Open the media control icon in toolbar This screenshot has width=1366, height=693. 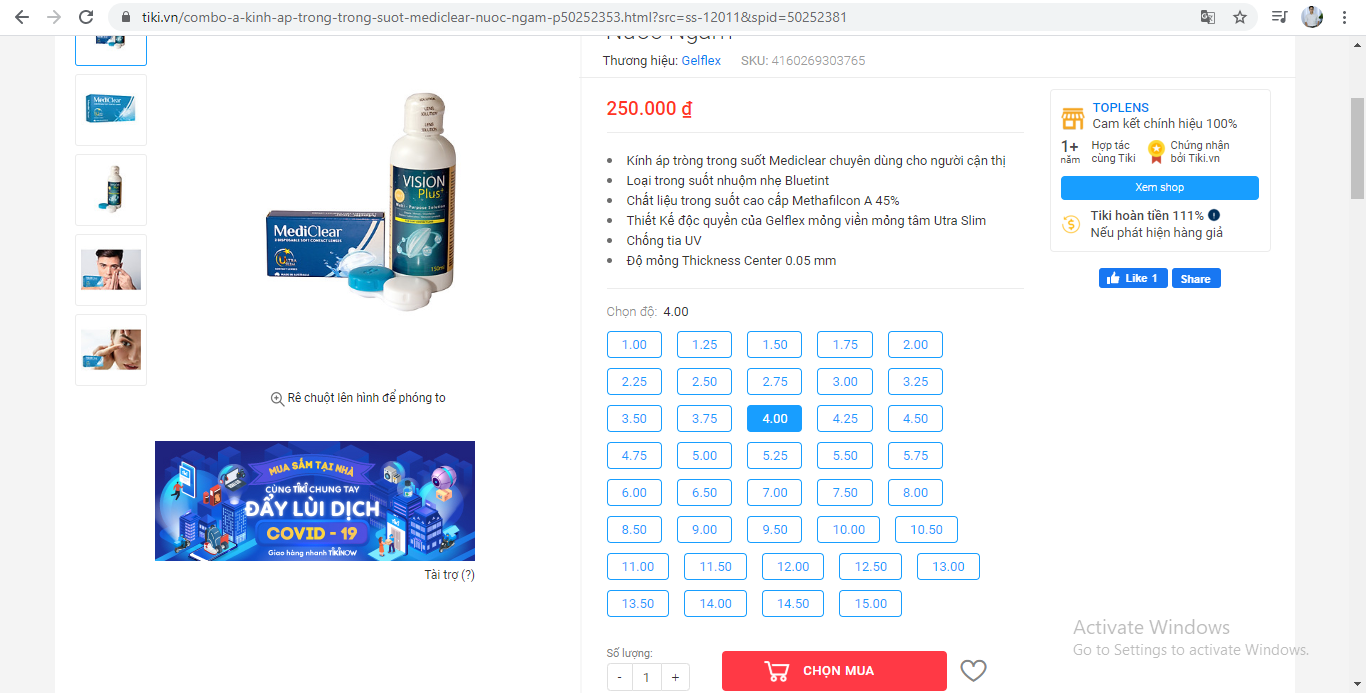(x=1279, y=17)
